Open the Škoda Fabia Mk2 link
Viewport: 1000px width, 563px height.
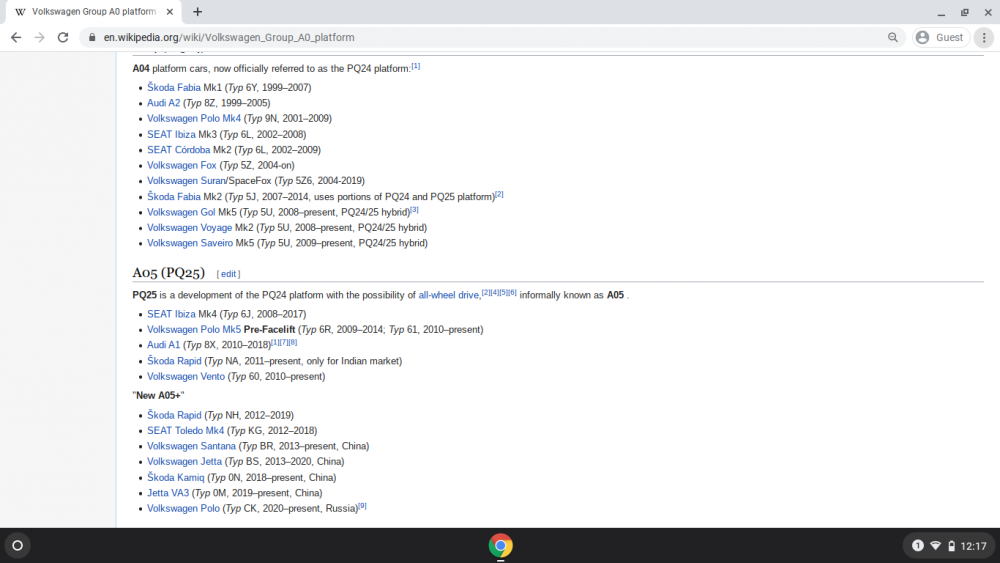(x=173, y=196)
